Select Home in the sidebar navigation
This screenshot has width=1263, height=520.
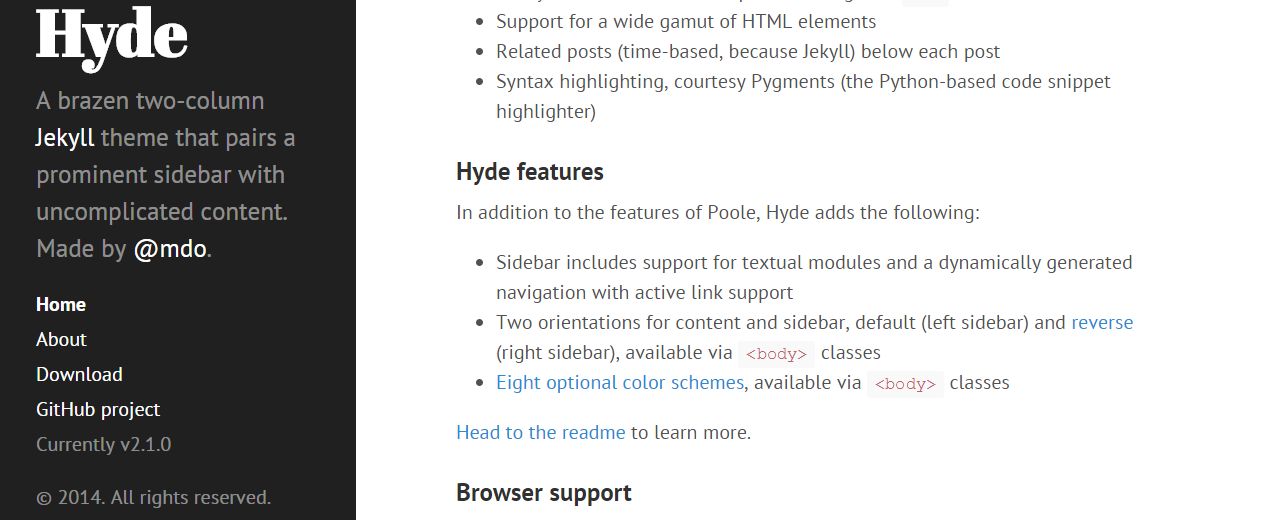pyautogui.click(x=61, y=304)
